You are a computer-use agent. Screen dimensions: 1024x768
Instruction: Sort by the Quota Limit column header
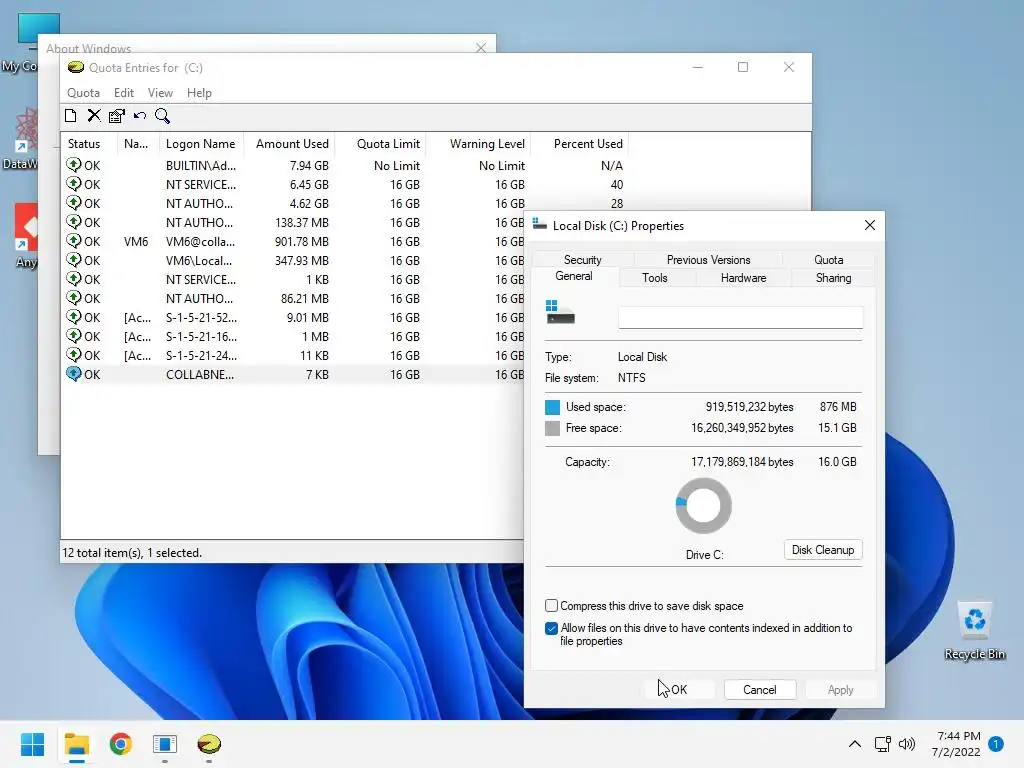pyautogui.click(x=381, y=144)
